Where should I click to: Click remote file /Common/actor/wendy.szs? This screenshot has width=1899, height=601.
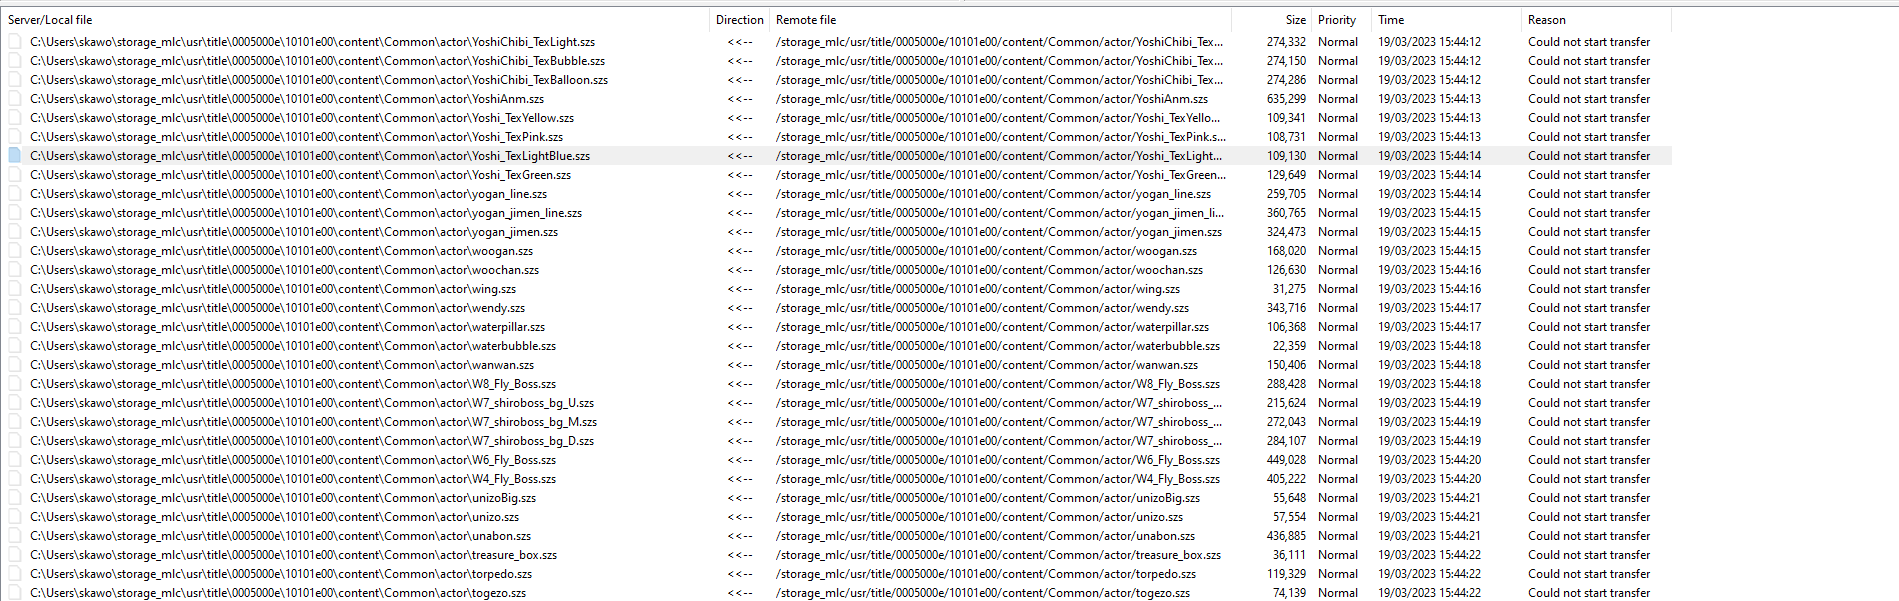click(x=982, y=308)
